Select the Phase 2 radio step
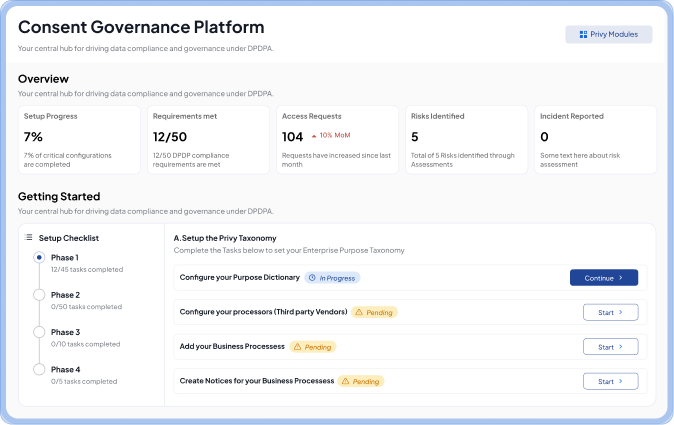Screen dimensions: 674x425 [x=39, y=295]
